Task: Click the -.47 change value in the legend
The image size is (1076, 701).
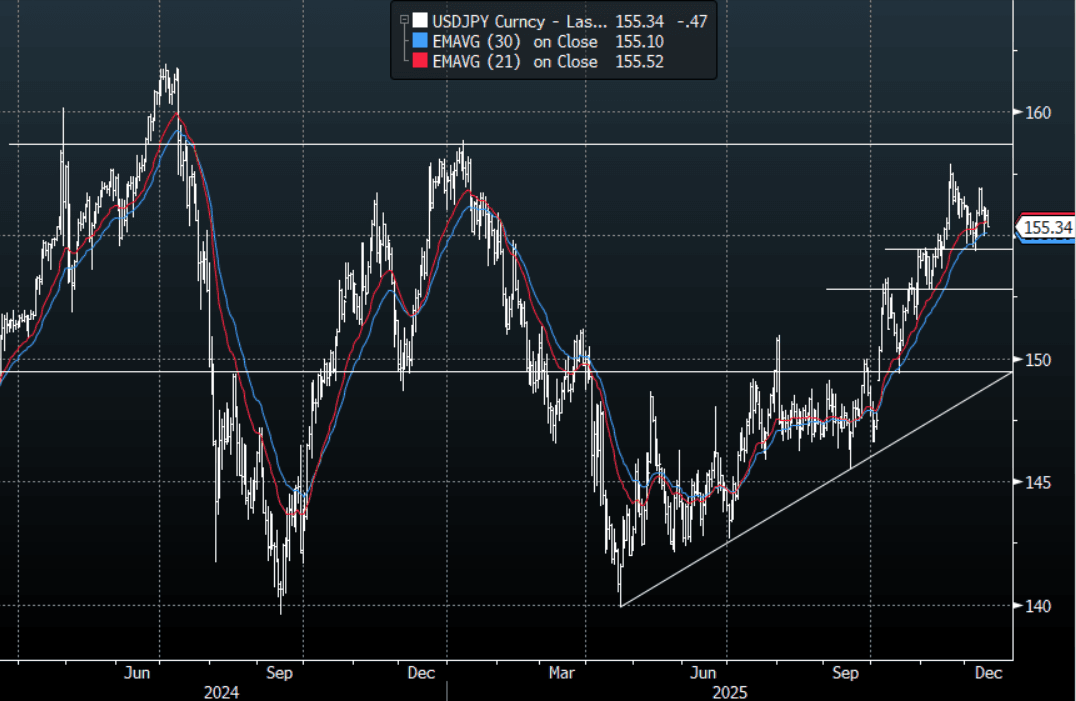Action: point(692,21)
